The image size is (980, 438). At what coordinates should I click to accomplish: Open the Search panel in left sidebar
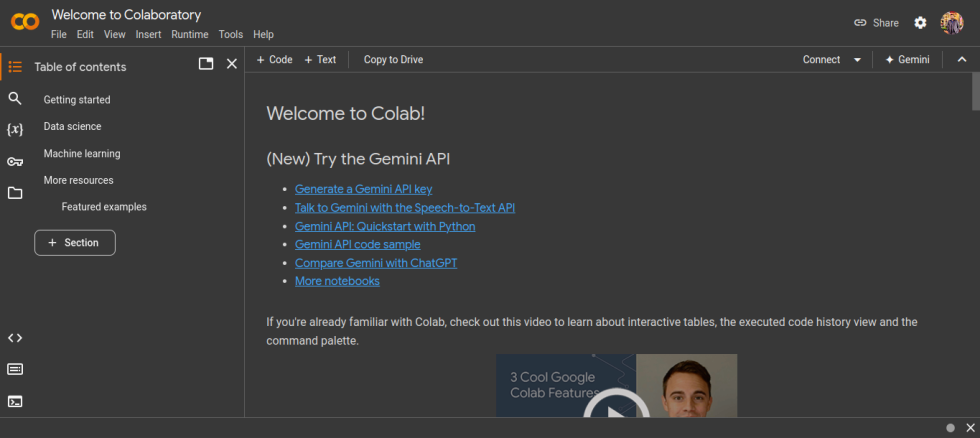click(x=15, y=98)
